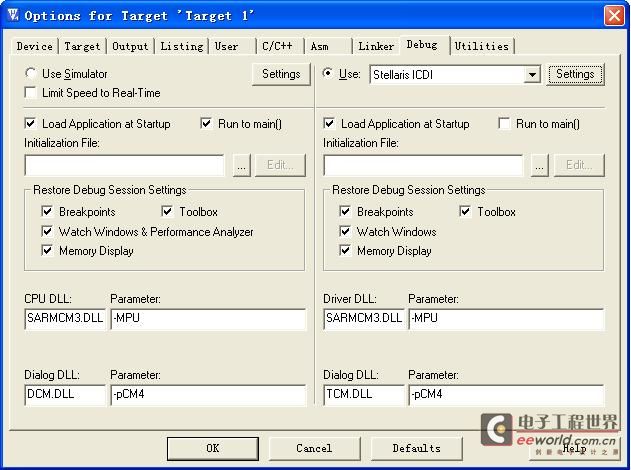
Task: Open the Help button
Action: pyautogui.click(x=574, y=449)
